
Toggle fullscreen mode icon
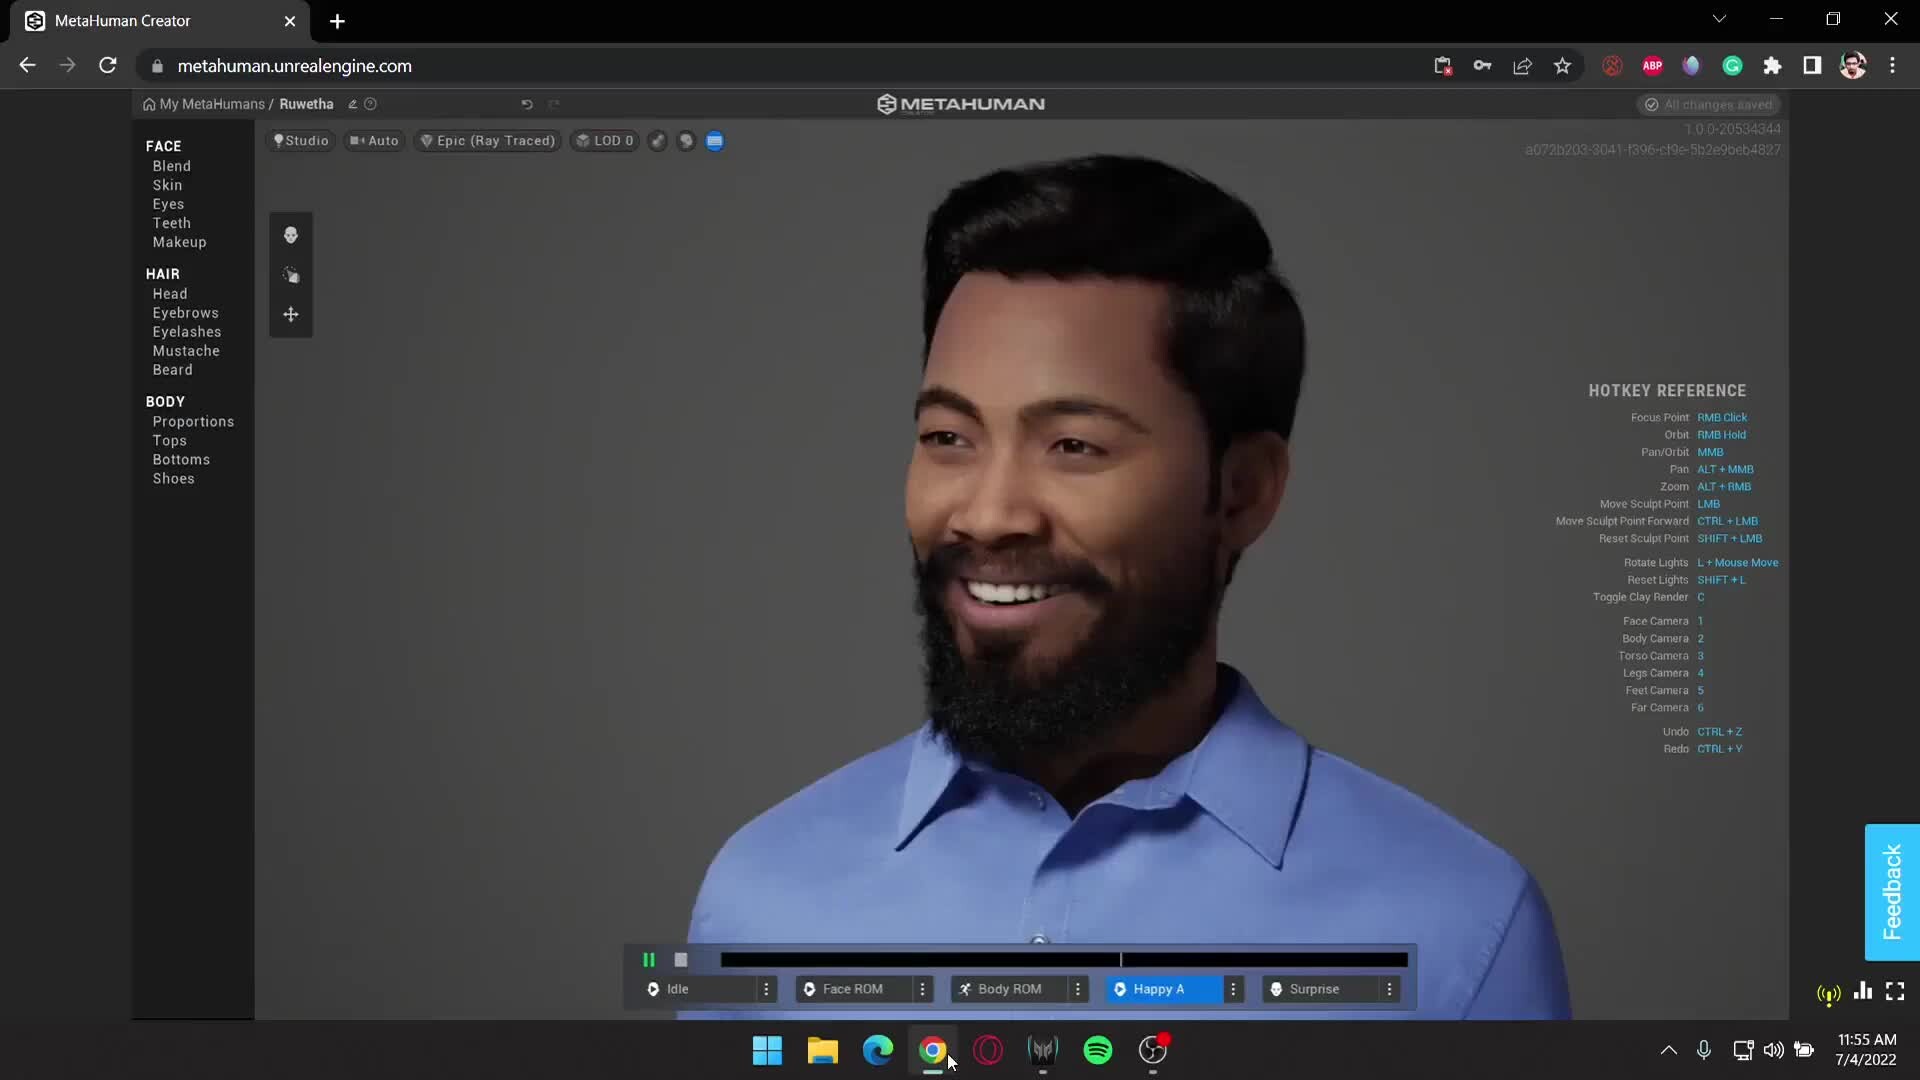tap(1895, 991)
